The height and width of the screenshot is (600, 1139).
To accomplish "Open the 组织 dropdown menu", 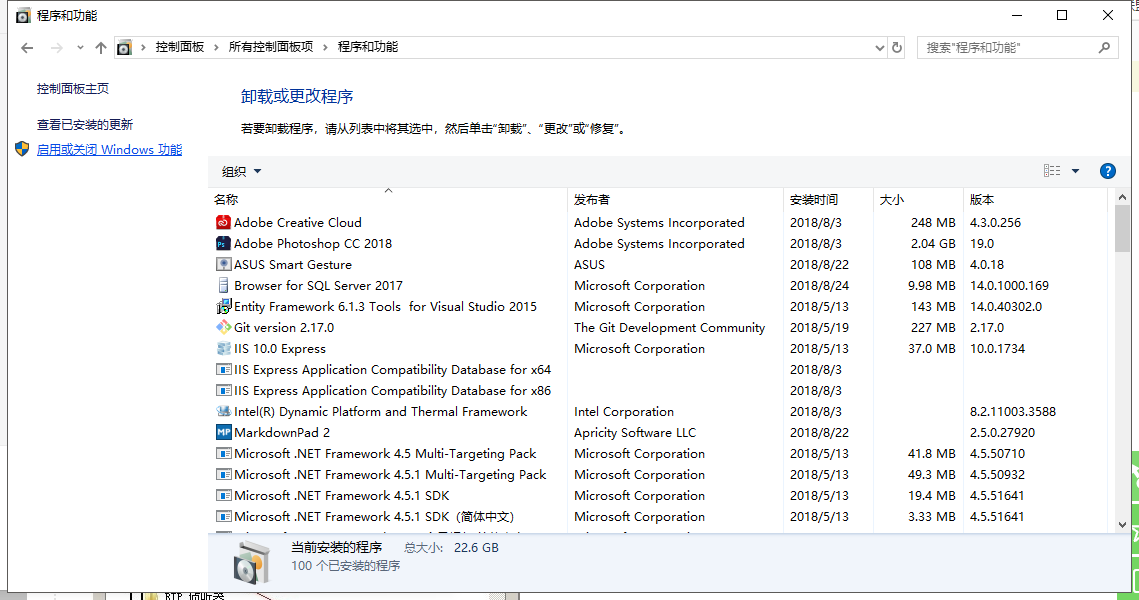I will coord(240,171).
